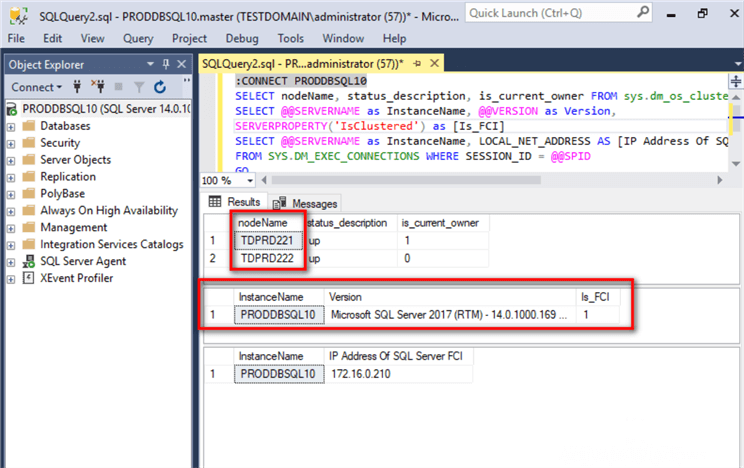This screenshot has width=744, height=468.
Task: Click the XEvent Profiler icon
Action: pos(27,278)
